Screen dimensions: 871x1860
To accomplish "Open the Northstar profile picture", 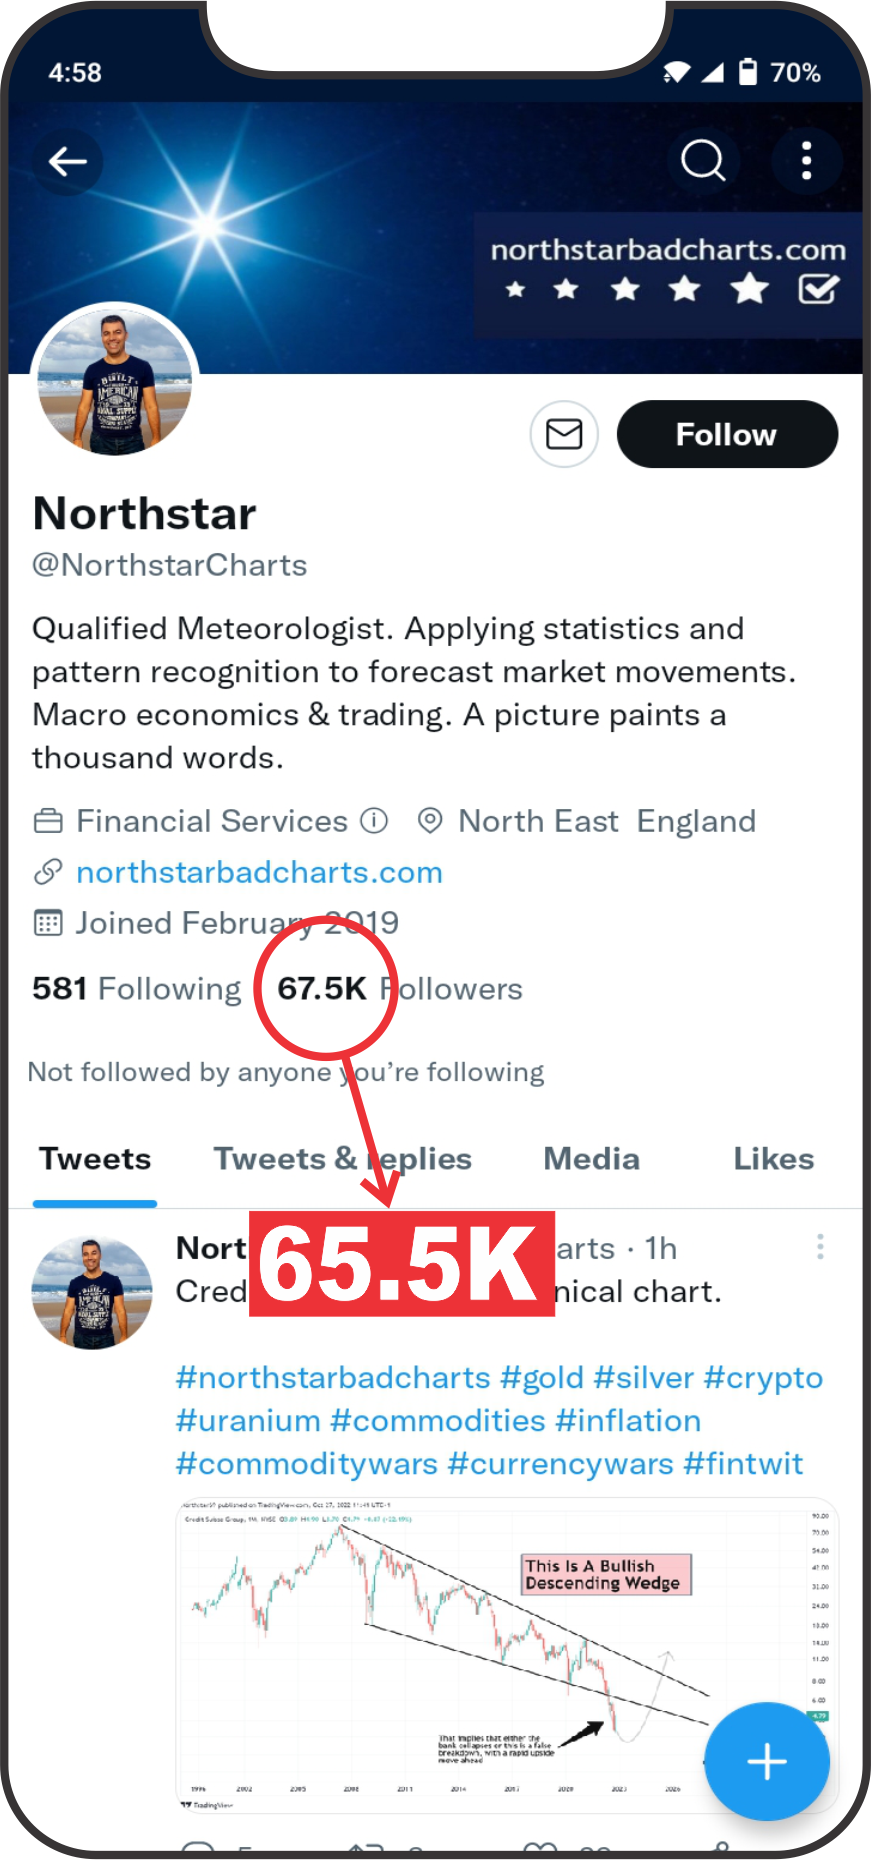I will [115, 382].
